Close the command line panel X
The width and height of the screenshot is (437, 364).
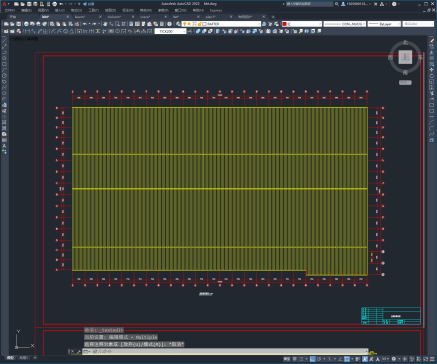(x=72, y=351)
